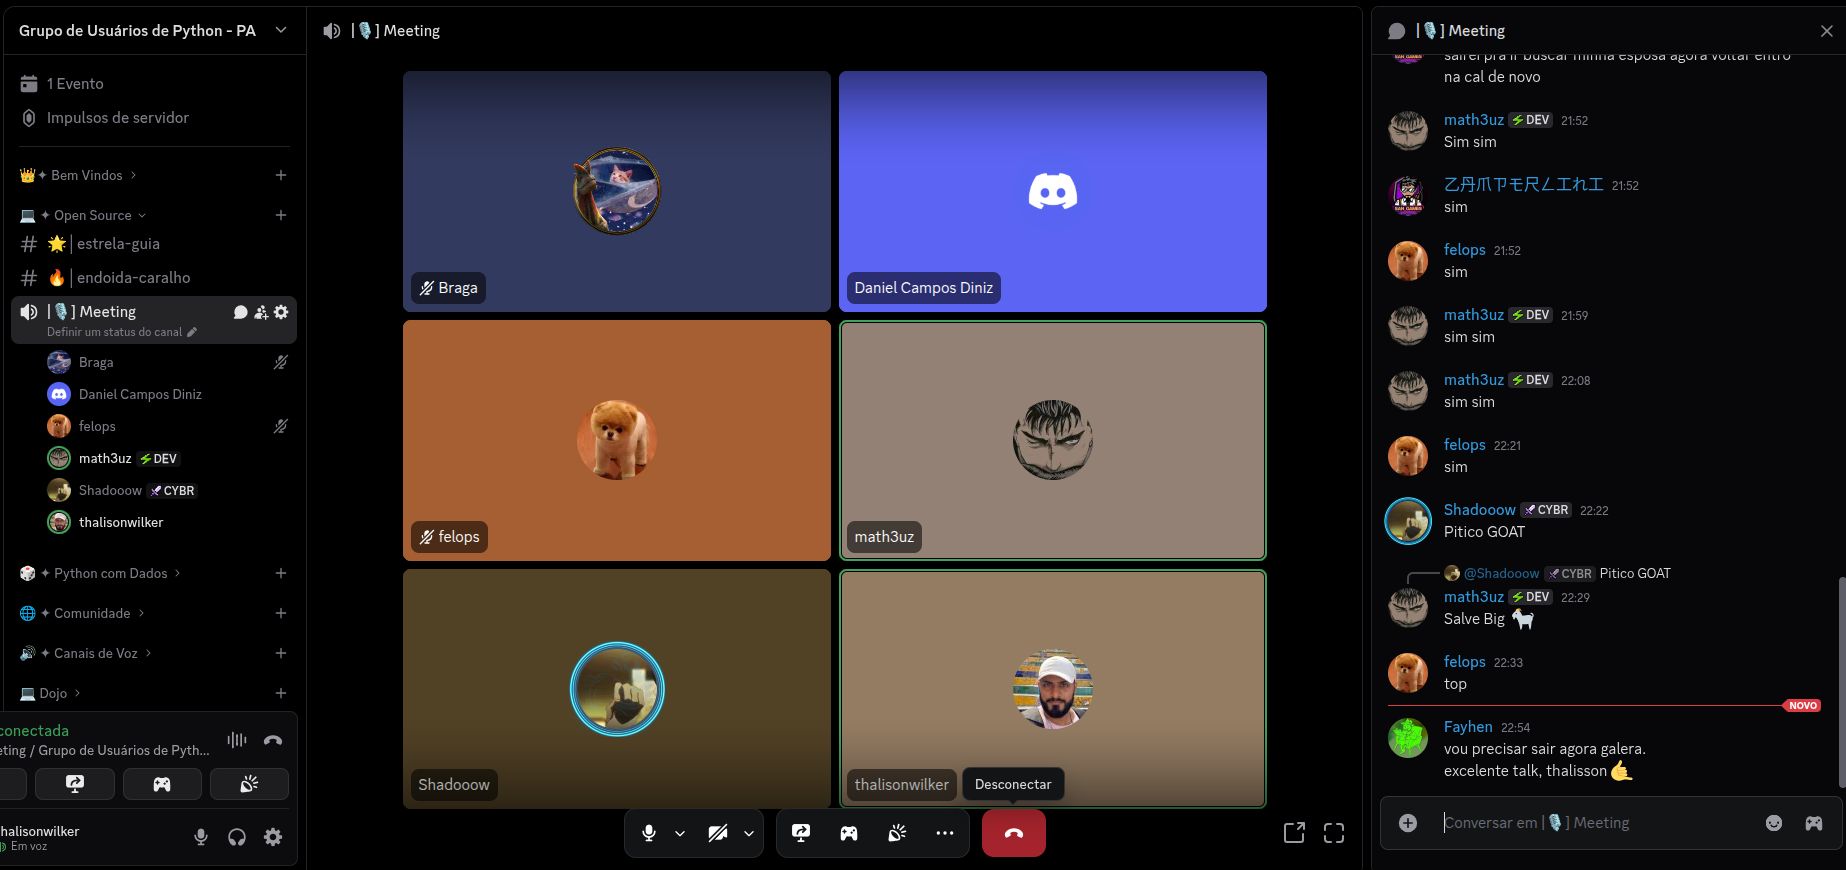Click the red Disconnect call button
Viewport: 1846px width, 870px height.
pyautogui.click(x=1013, y=833)
